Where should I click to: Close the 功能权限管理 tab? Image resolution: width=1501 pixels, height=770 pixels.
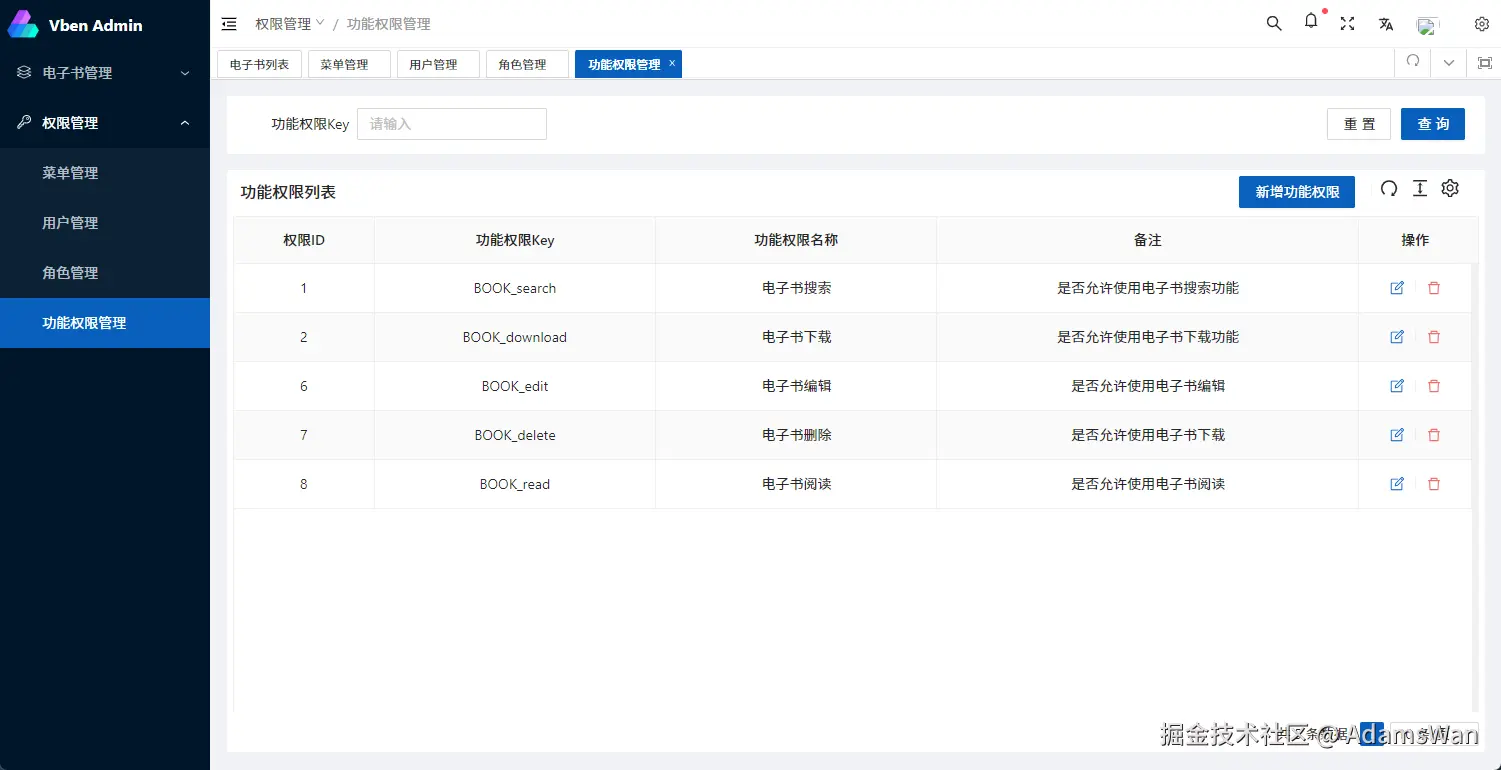tap(672, 63)
